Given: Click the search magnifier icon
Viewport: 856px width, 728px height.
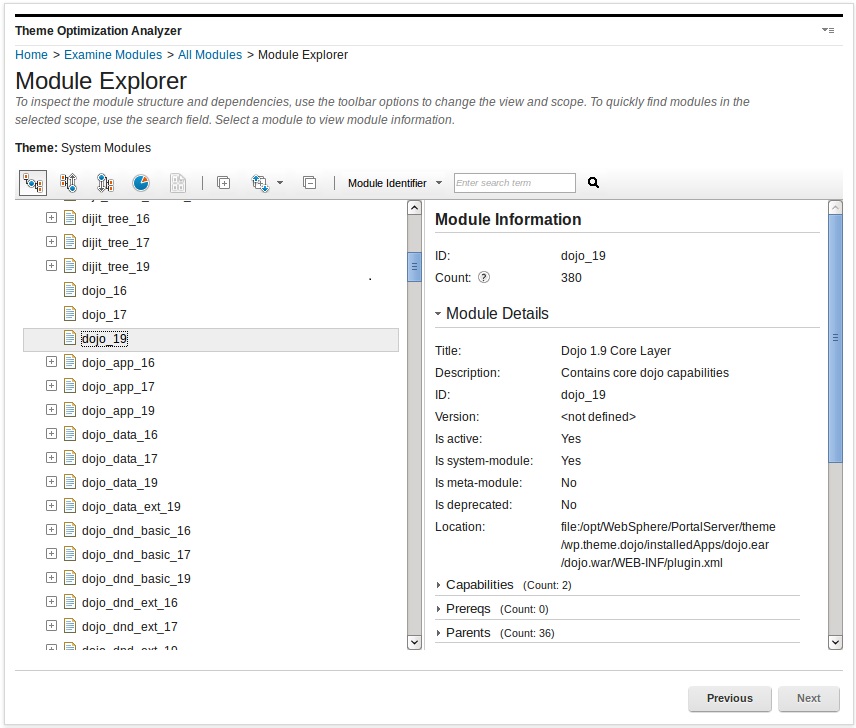Looking at the screenshot, I should coord(592,183).
